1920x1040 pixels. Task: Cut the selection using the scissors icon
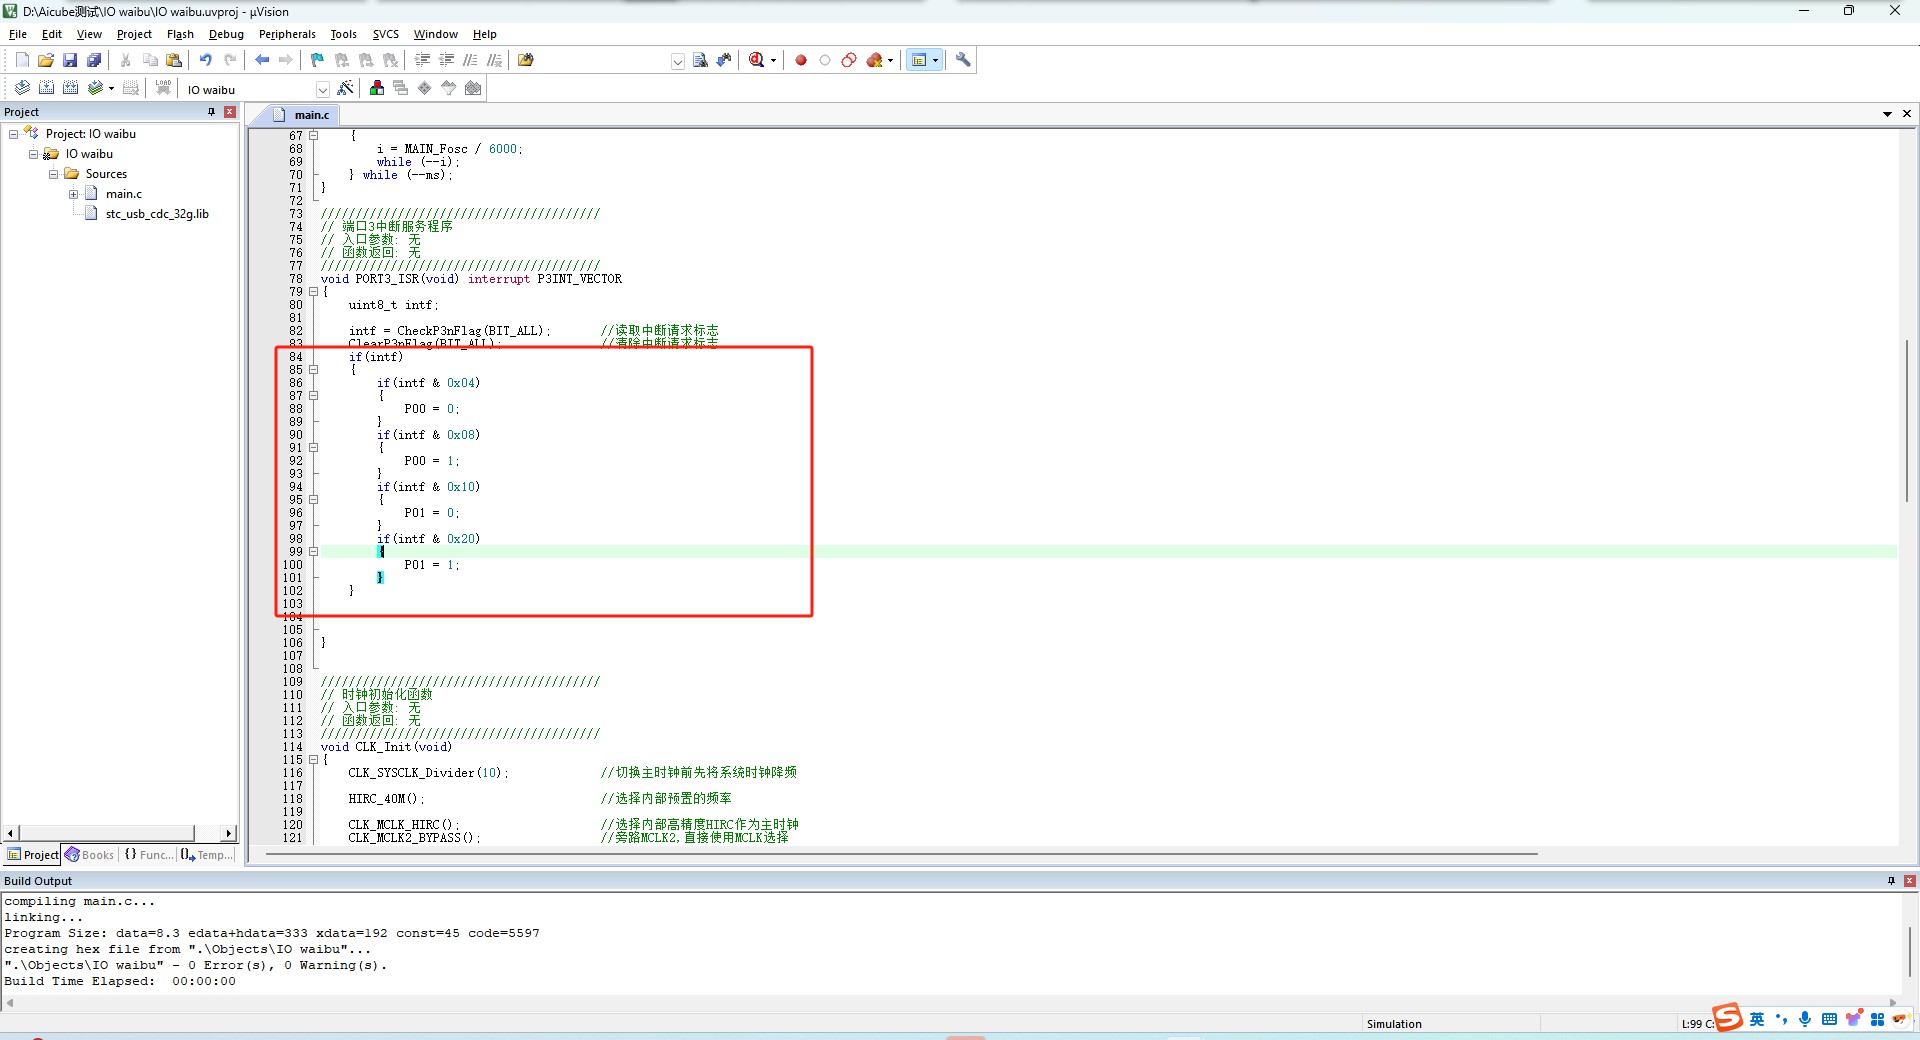coord(126,60)
